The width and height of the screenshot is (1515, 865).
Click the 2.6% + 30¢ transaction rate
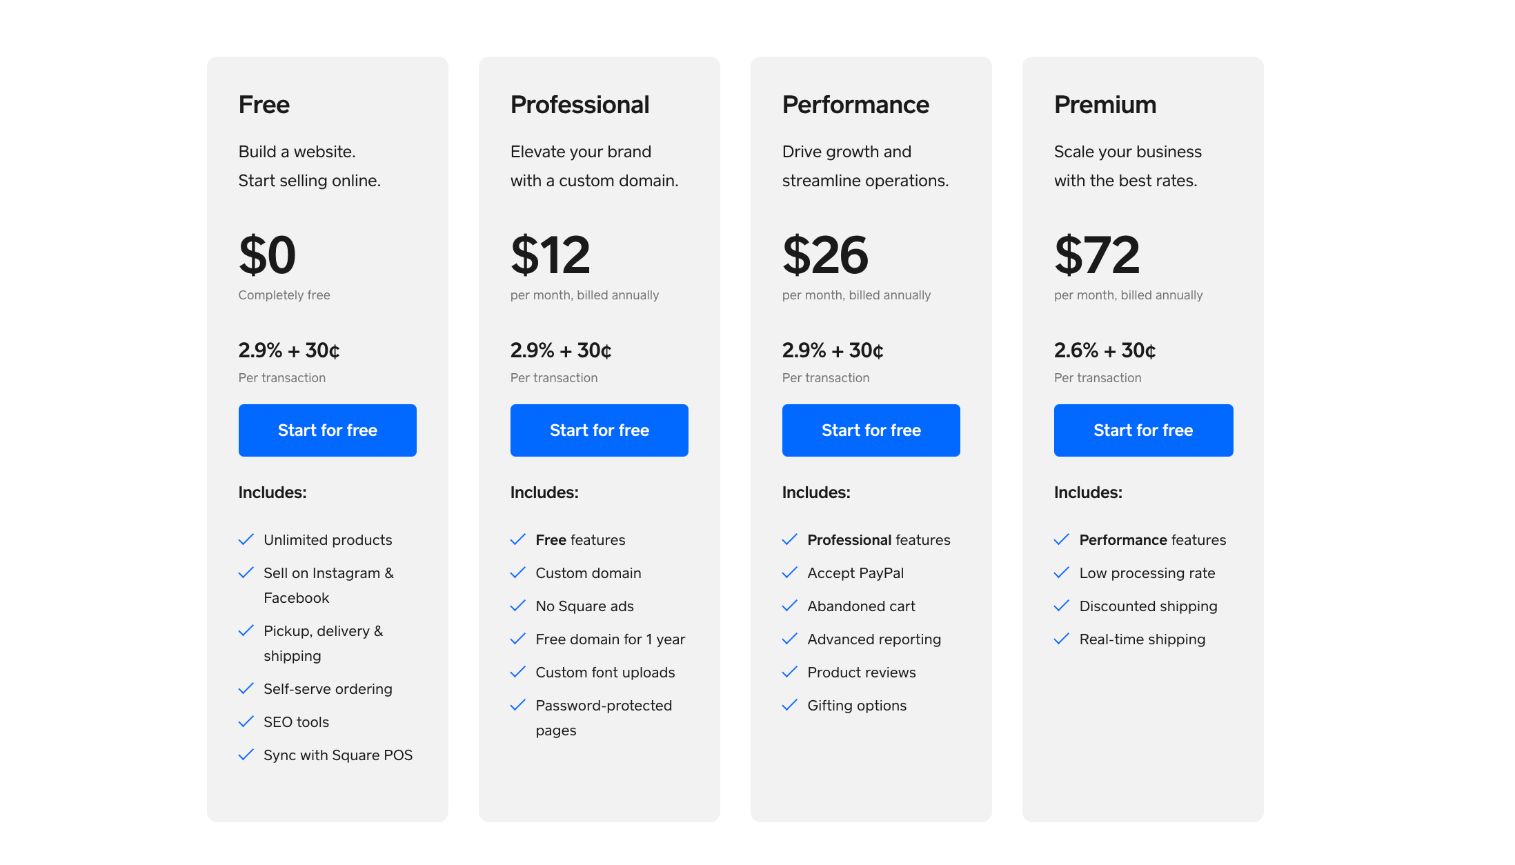tap(1105, 351)
